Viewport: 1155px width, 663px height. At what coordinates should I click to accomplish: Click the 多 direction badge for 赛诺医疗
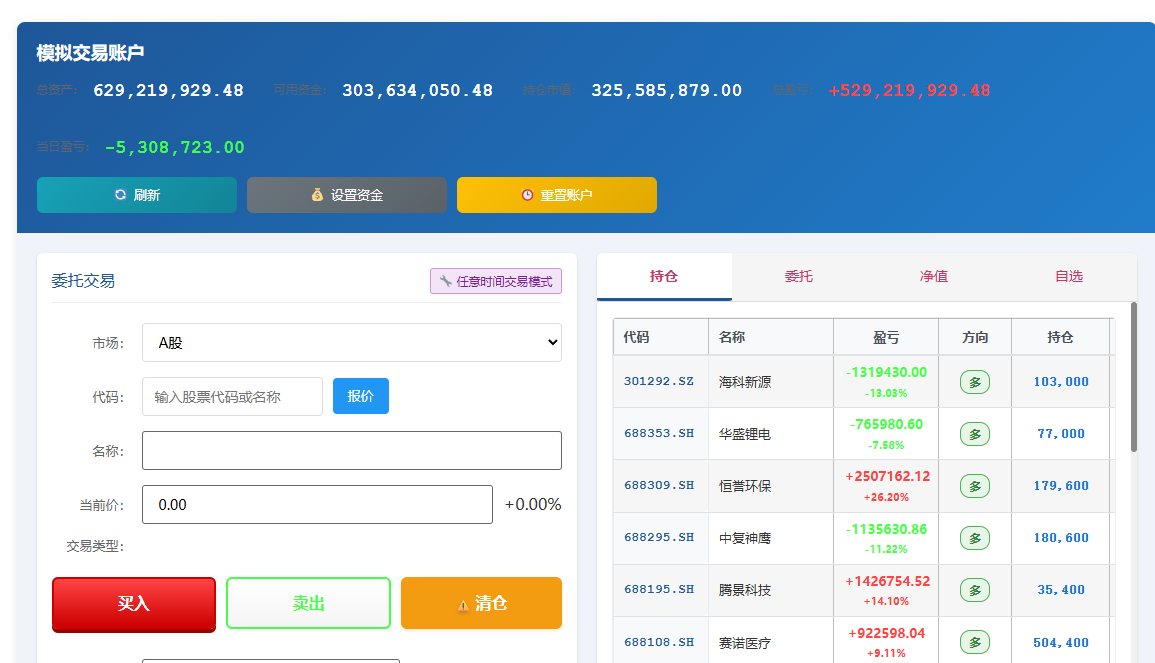974,642
